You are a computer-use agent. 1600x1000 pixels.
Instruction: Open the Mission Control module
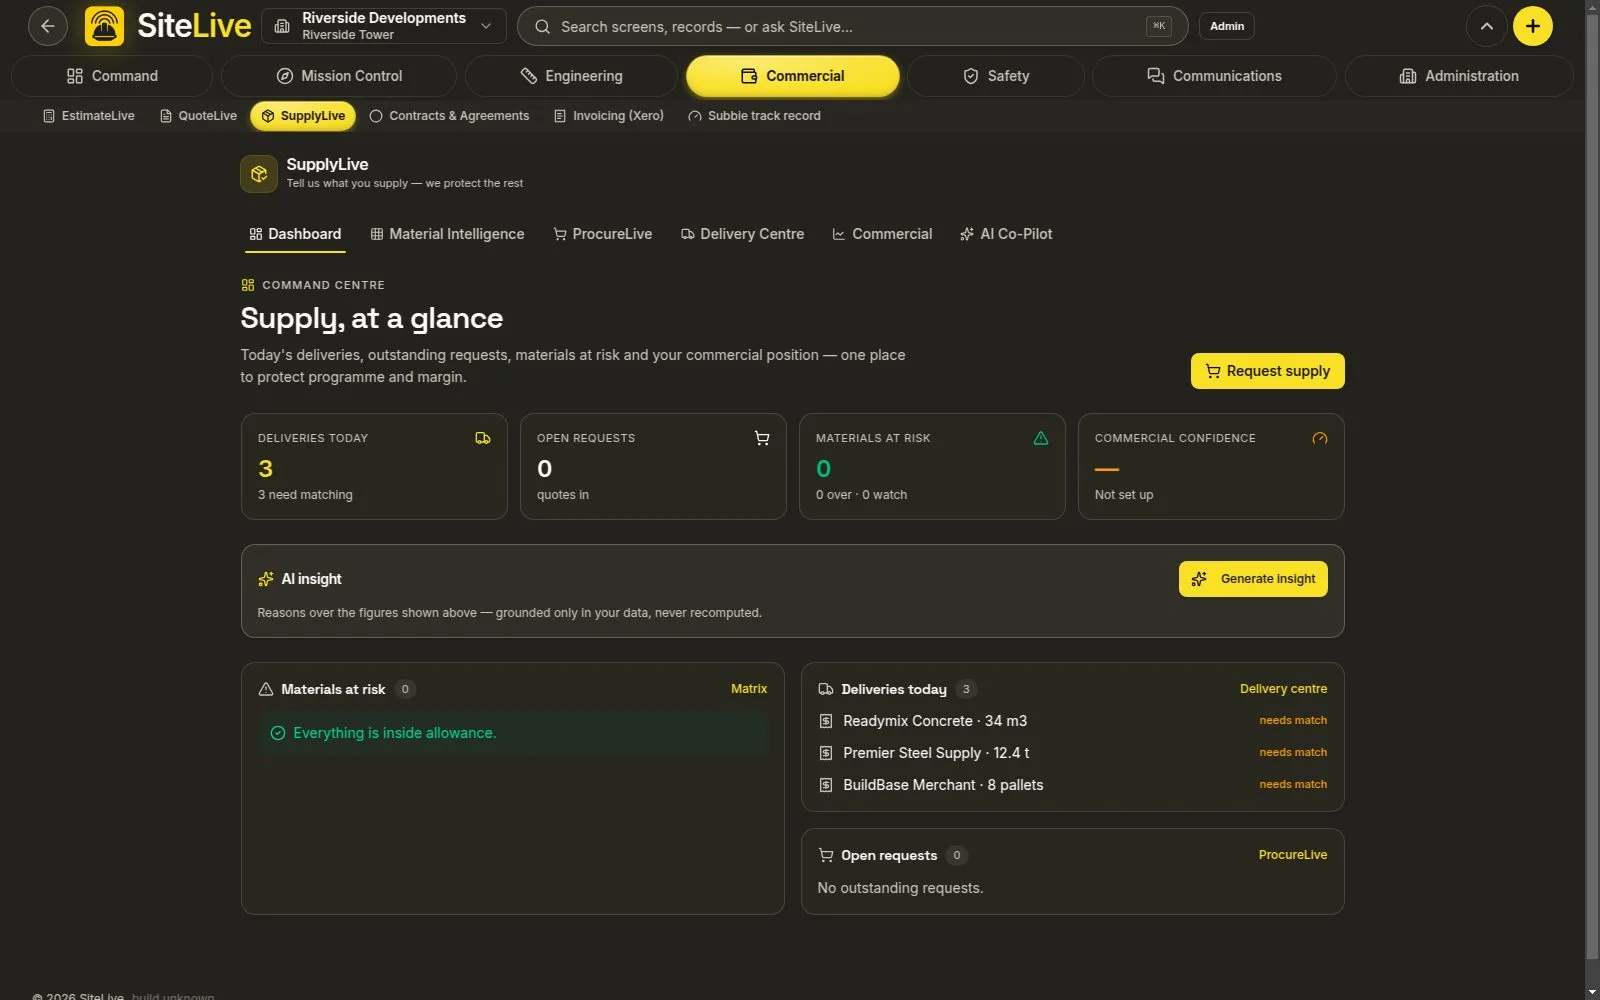tap(339, 76)
